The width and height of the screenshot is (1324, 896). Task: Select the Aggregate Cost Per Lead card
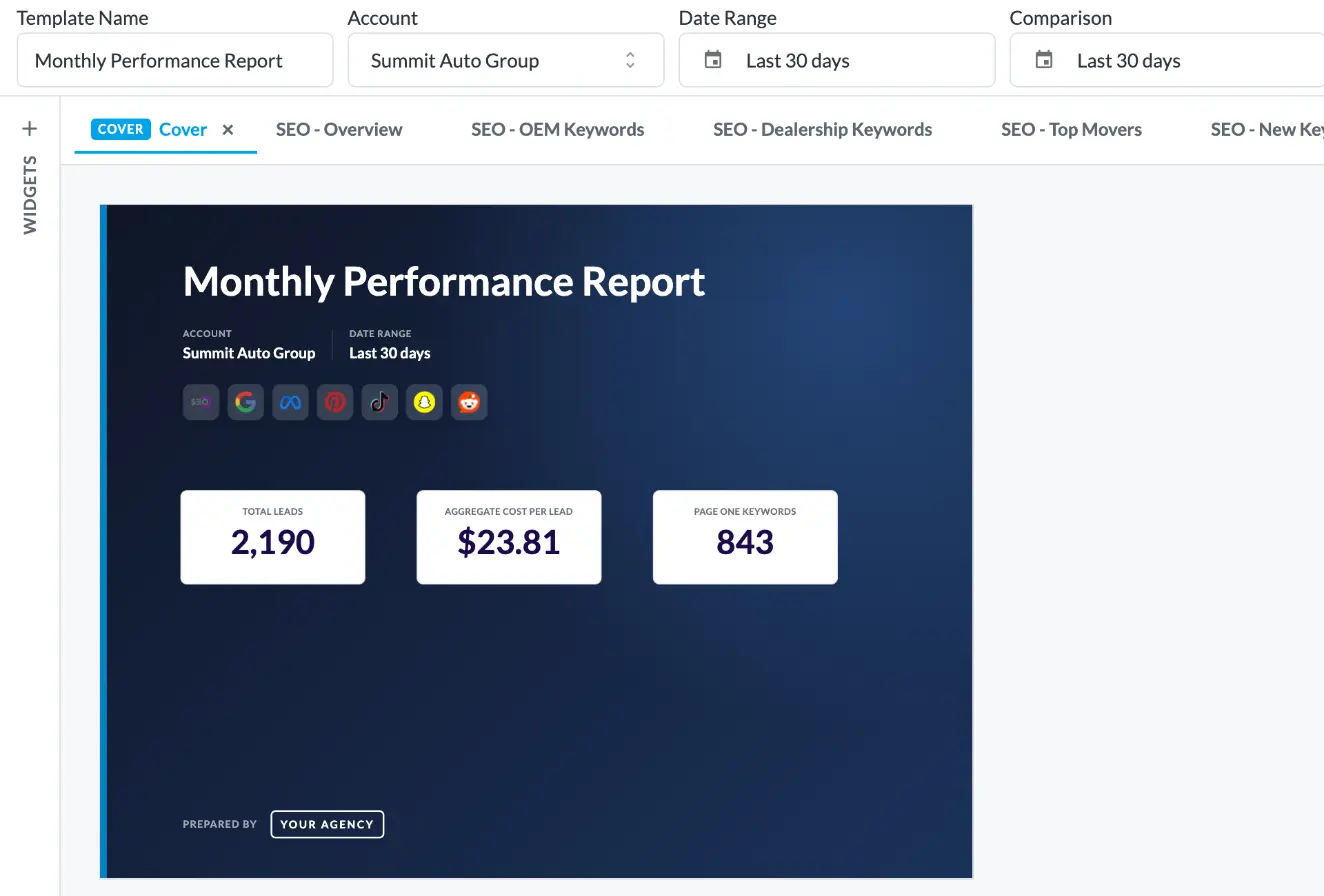(x=509, y=537)
